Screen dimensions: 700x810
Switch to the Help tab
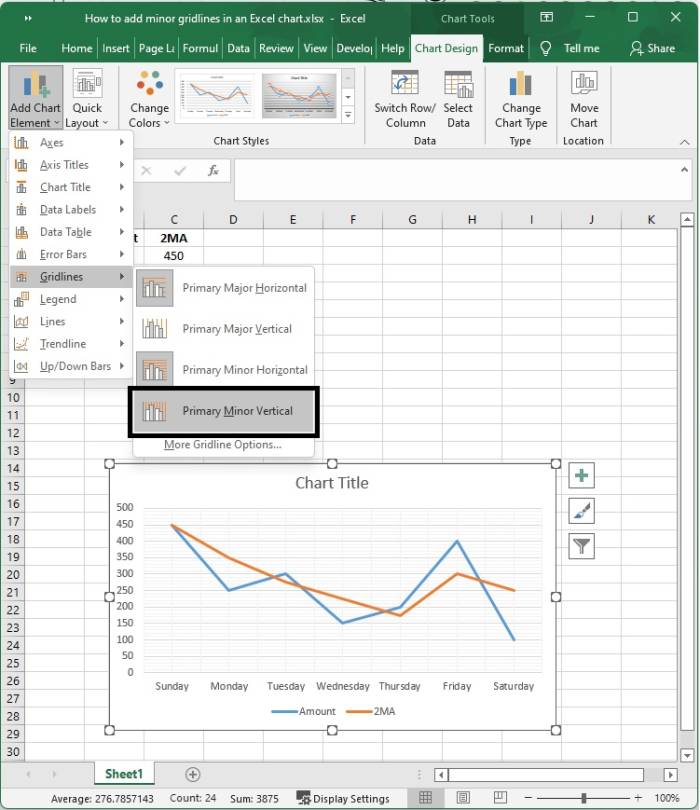click(393, 49)
